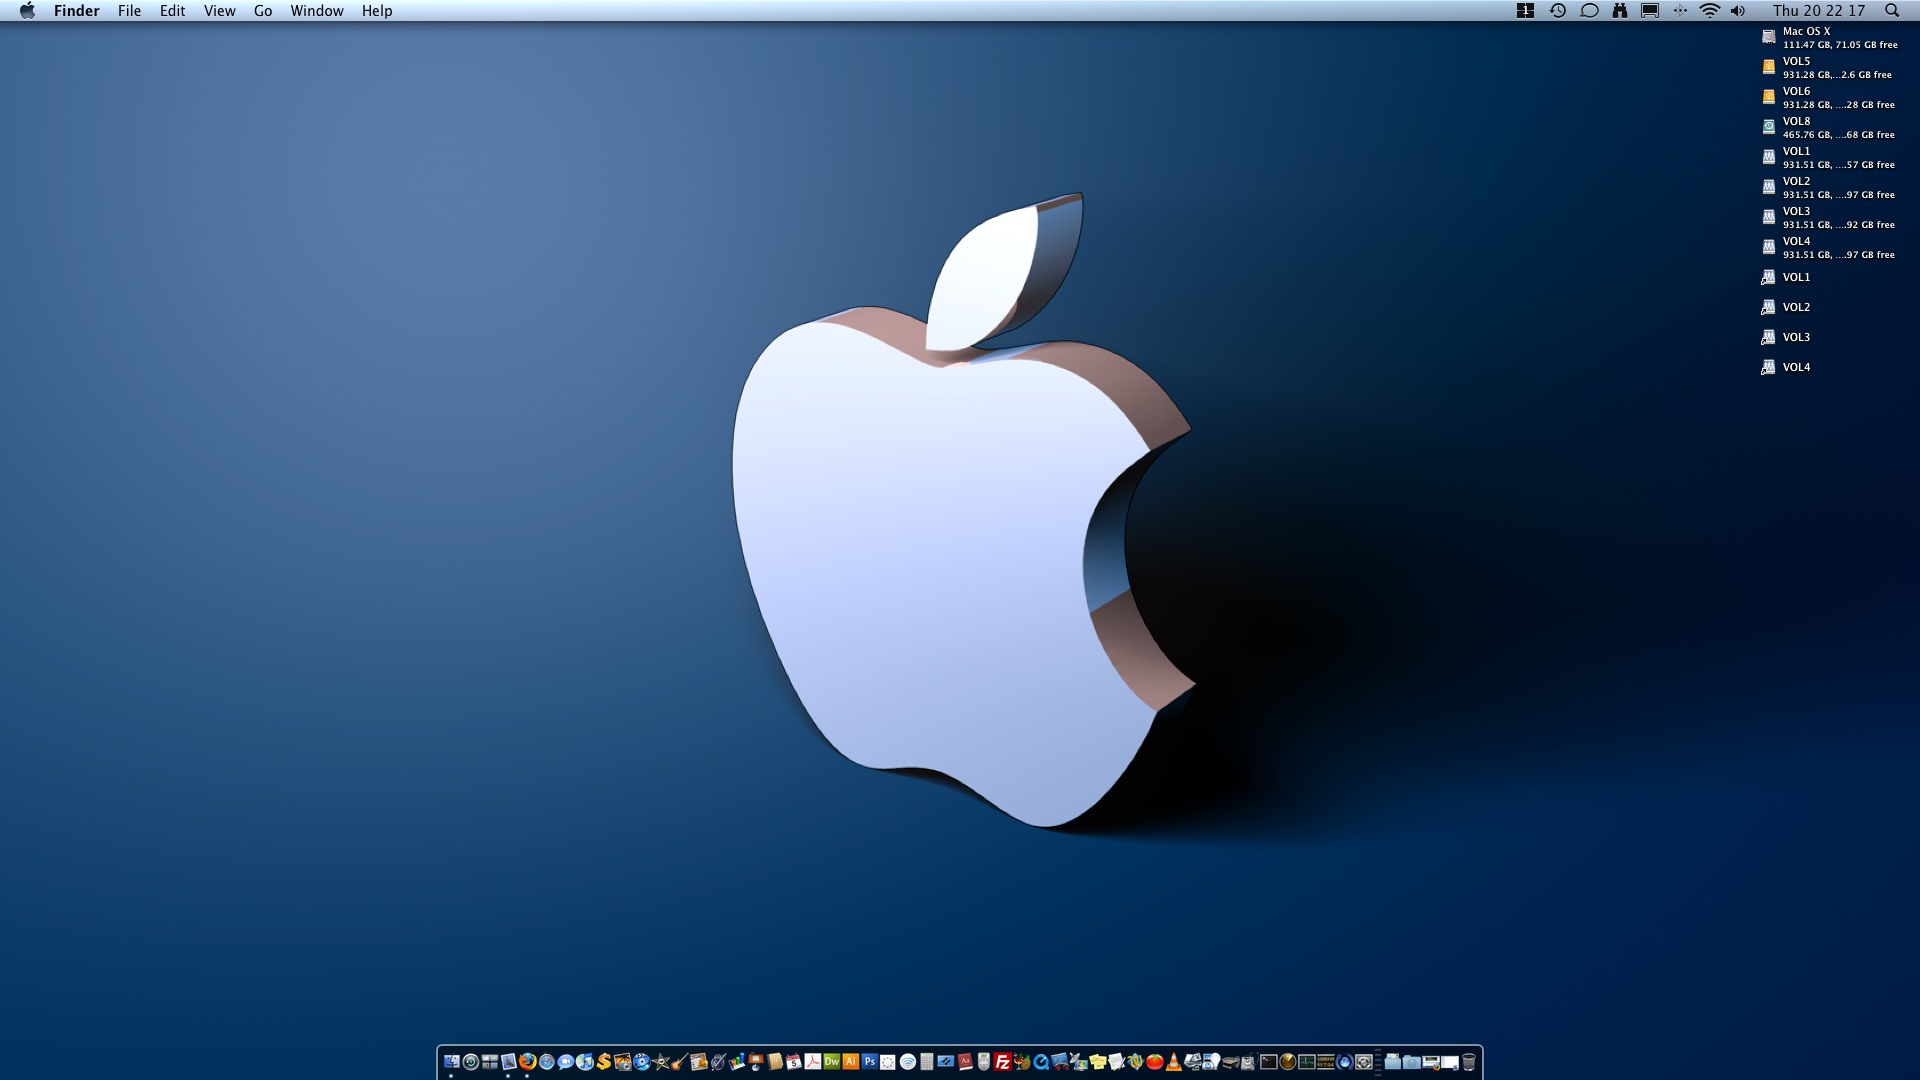Launch Photoshop from the dock
Image resolution: width=1920 pixels, height=1080 pixels.
click(x=870, y=1062)
